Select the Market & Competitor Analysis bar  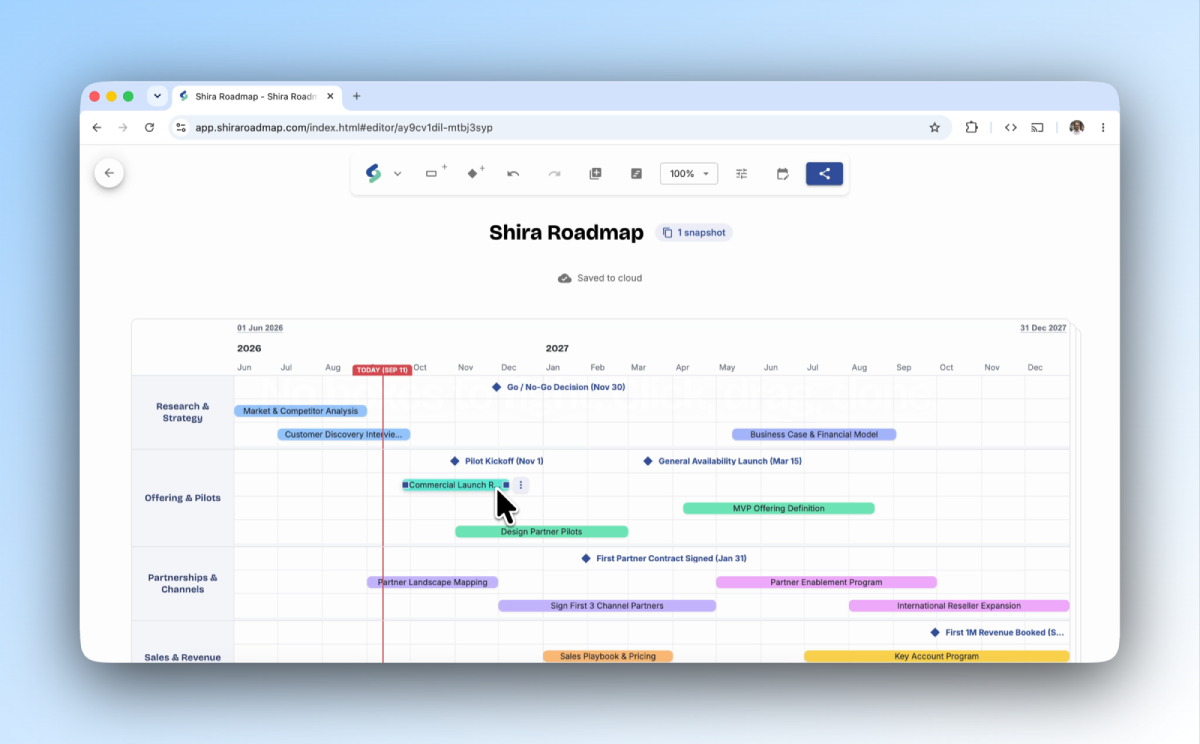pyautogui.click(x=300, y=411)
